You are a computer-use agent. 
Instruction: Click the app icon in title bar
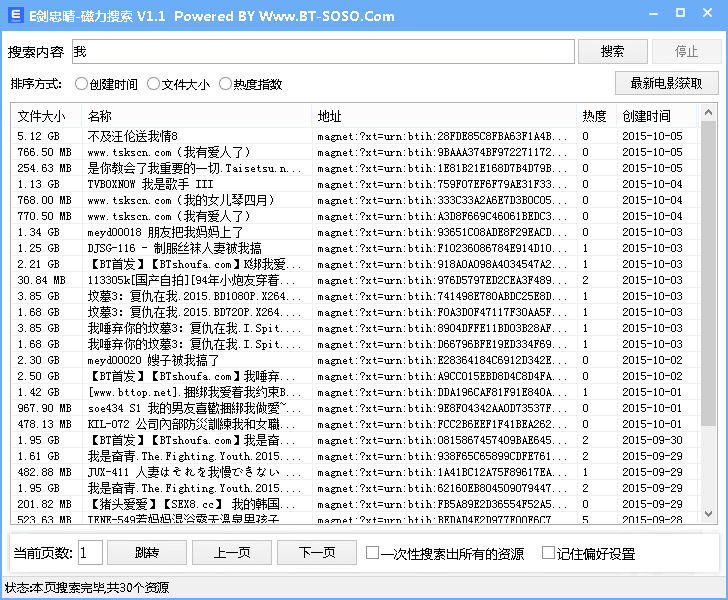pos(14,16)
